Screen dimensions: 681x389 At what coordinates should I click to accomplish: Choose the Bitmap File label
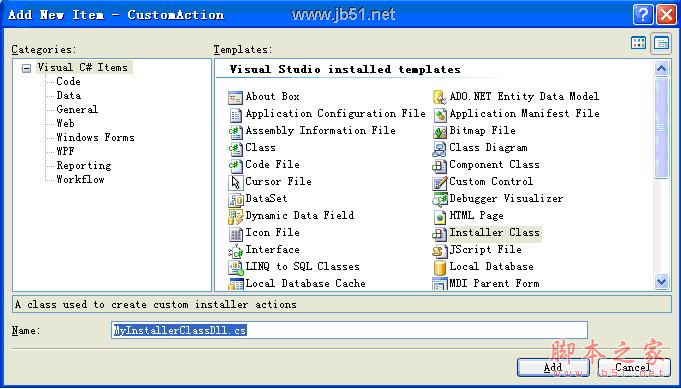[482, 131]
